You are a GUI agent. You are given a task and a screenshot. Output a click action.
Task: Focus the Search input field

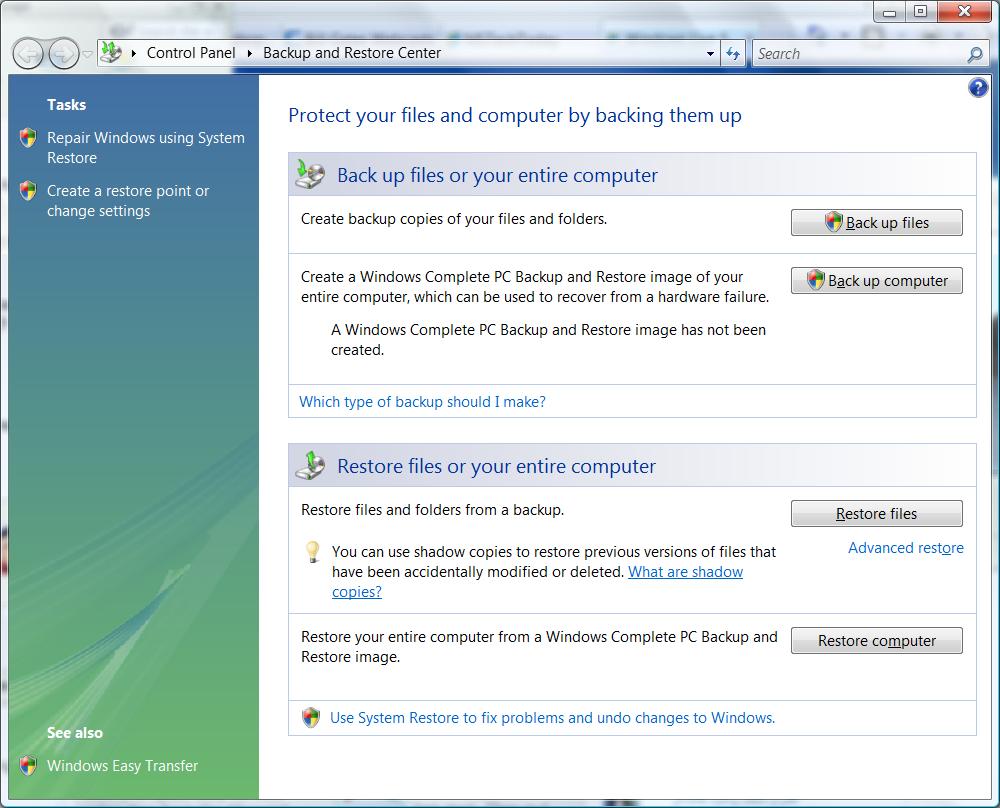pyautogui.click(x=860, y=54)
